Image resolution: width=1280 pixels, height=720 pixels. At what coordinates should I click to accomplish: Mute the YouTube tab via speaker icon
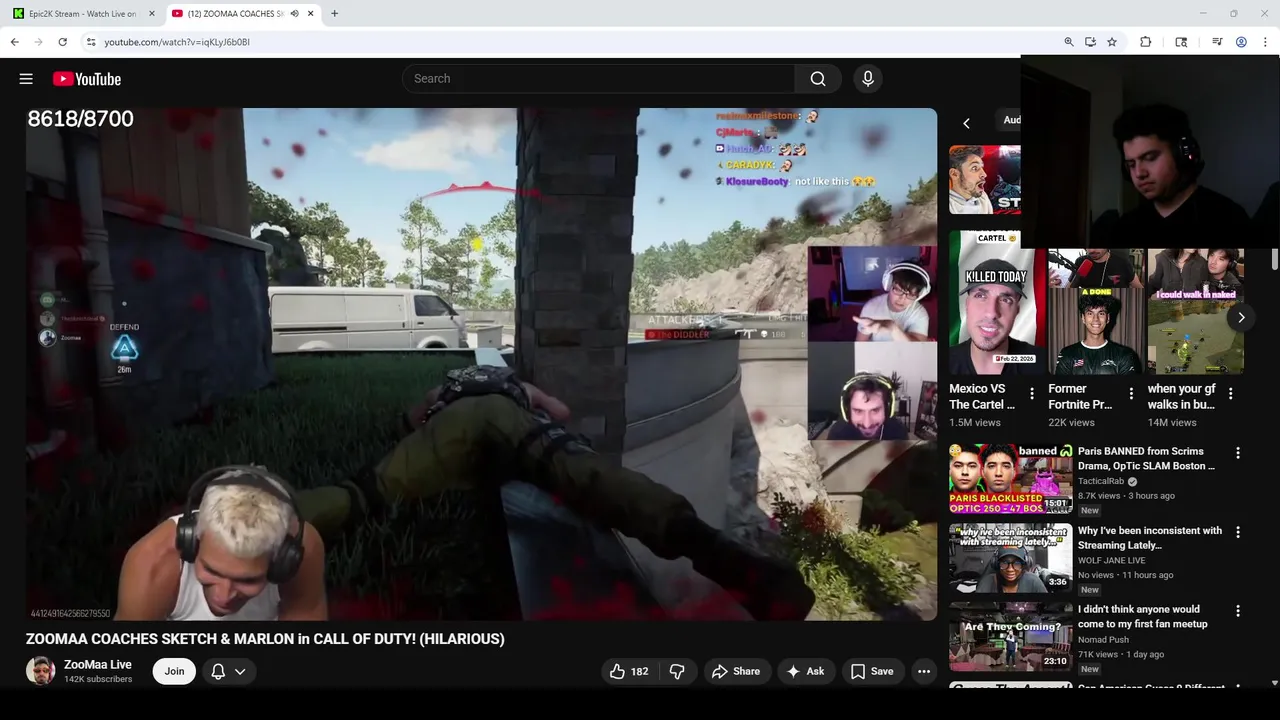tap(294, 14)
